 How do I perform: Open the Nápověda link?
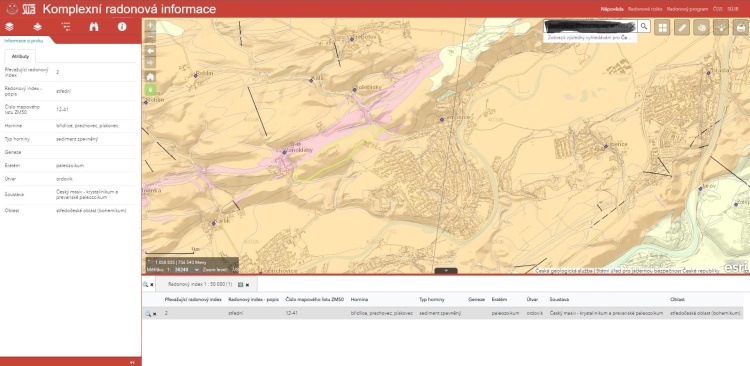tap(612, 9)
